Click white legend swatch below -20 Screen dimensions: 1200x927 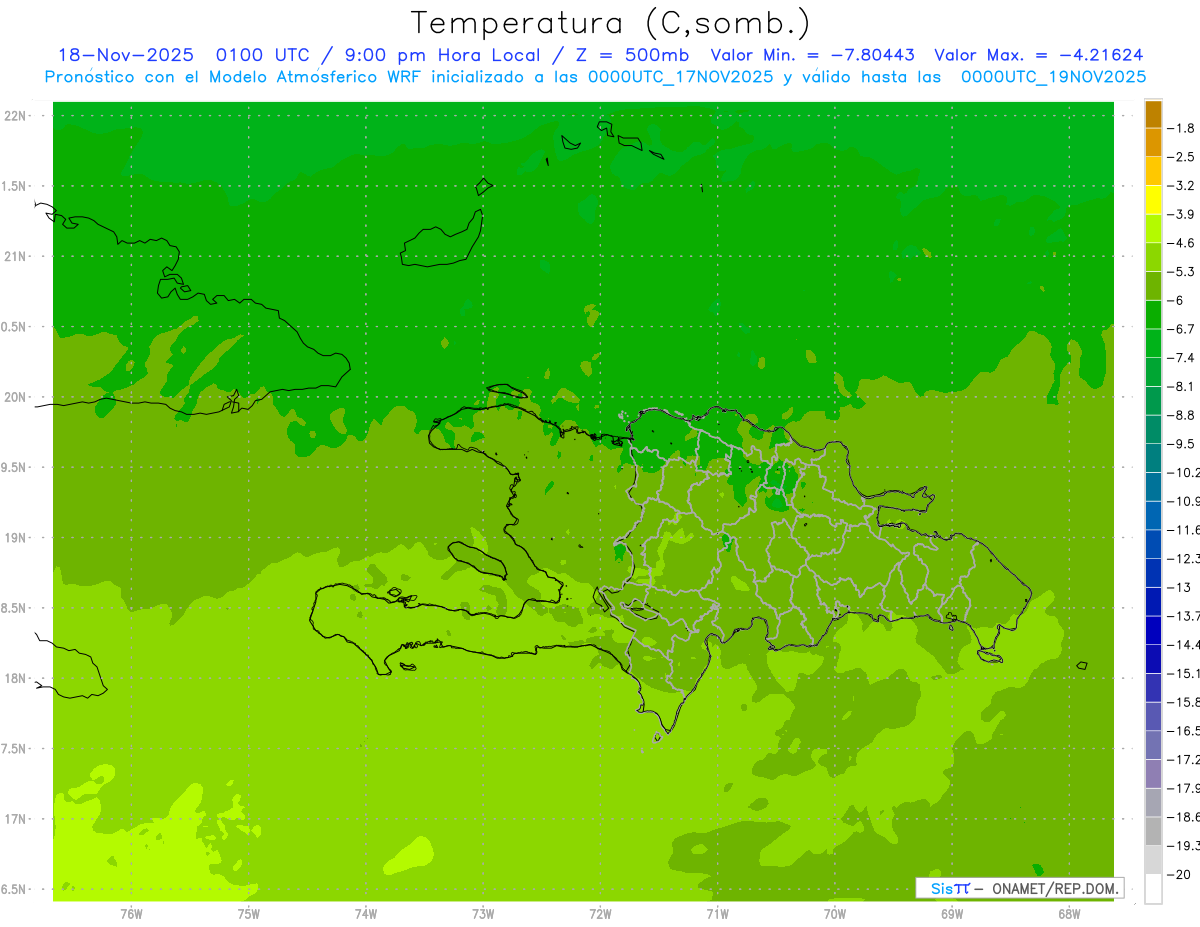pyautogui.click(x=1153, y=888)
